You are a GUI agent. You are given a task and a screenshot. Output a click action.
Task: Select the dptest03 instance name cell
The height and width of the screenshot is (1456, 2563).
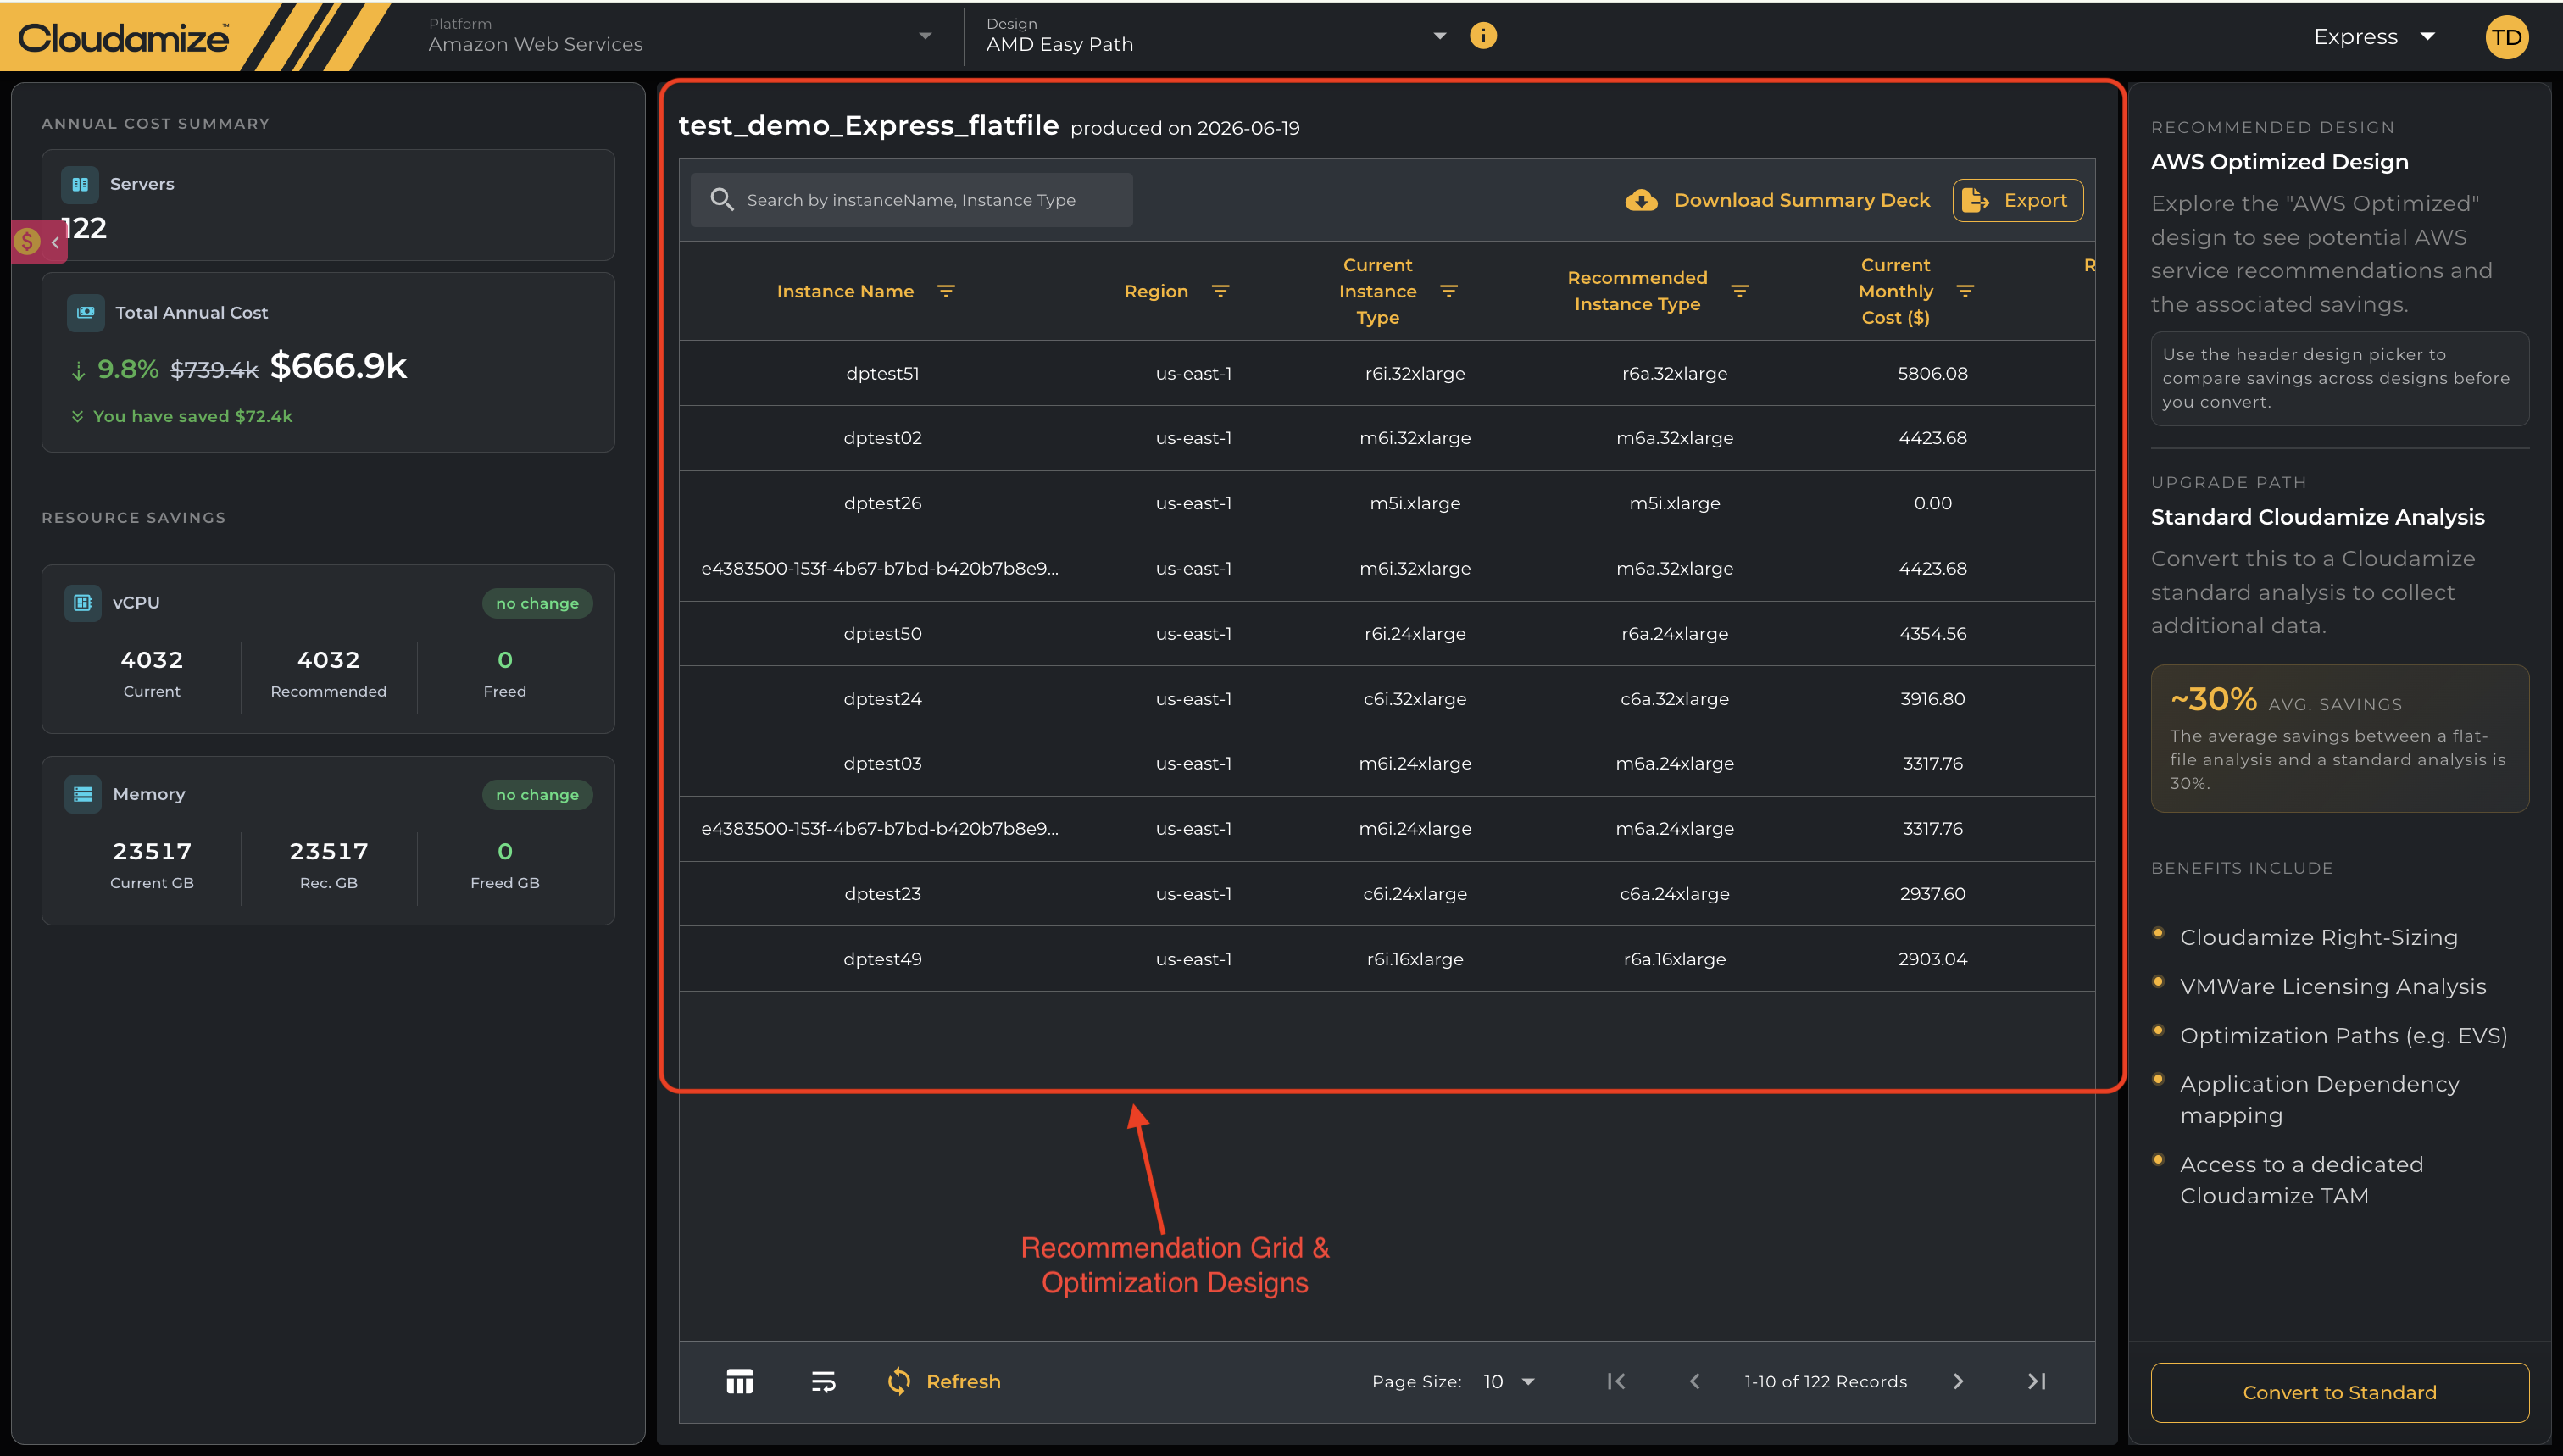[882, 763]
